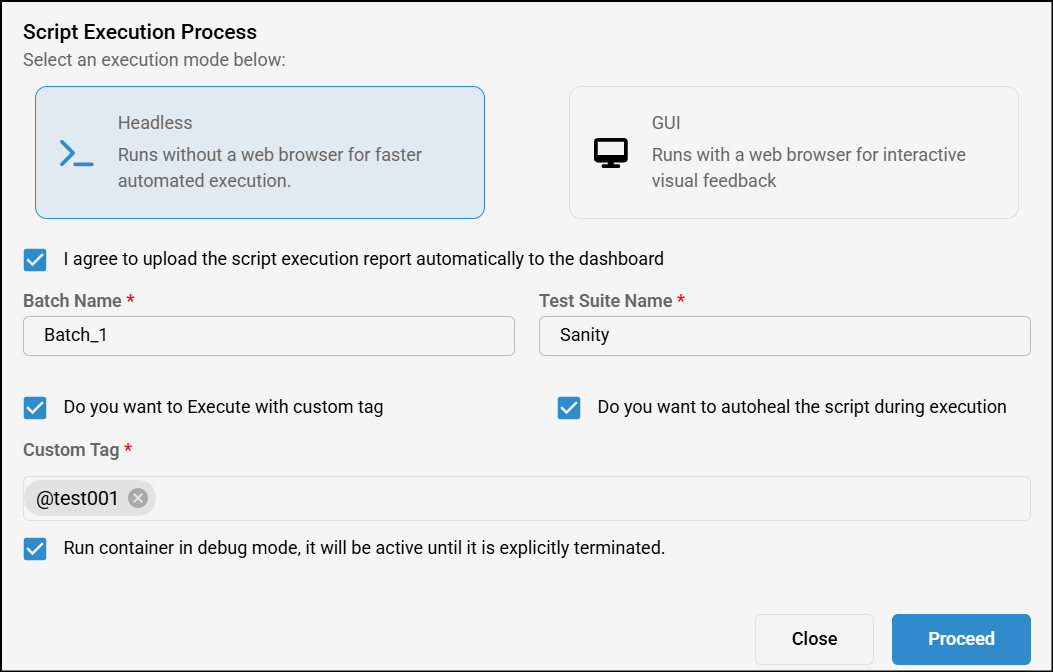Image resolution: width=1053 pixels, height=672 pixels.
Task: Toggle the Execute with custom tag checkbox
Action: (35, 408)
